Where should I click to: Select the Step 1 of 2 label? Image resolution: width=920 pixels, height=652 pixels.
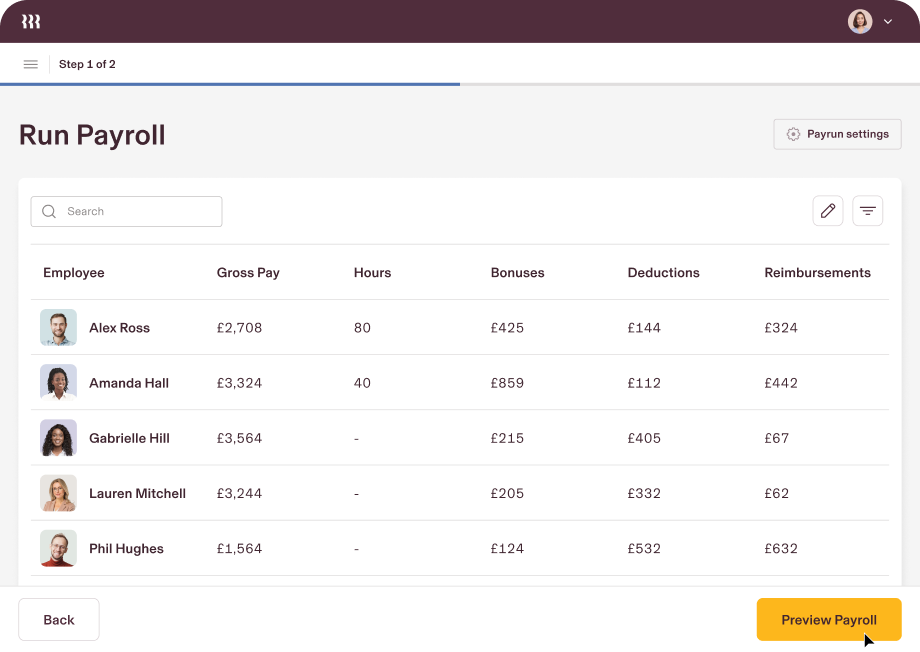point(88,64)
